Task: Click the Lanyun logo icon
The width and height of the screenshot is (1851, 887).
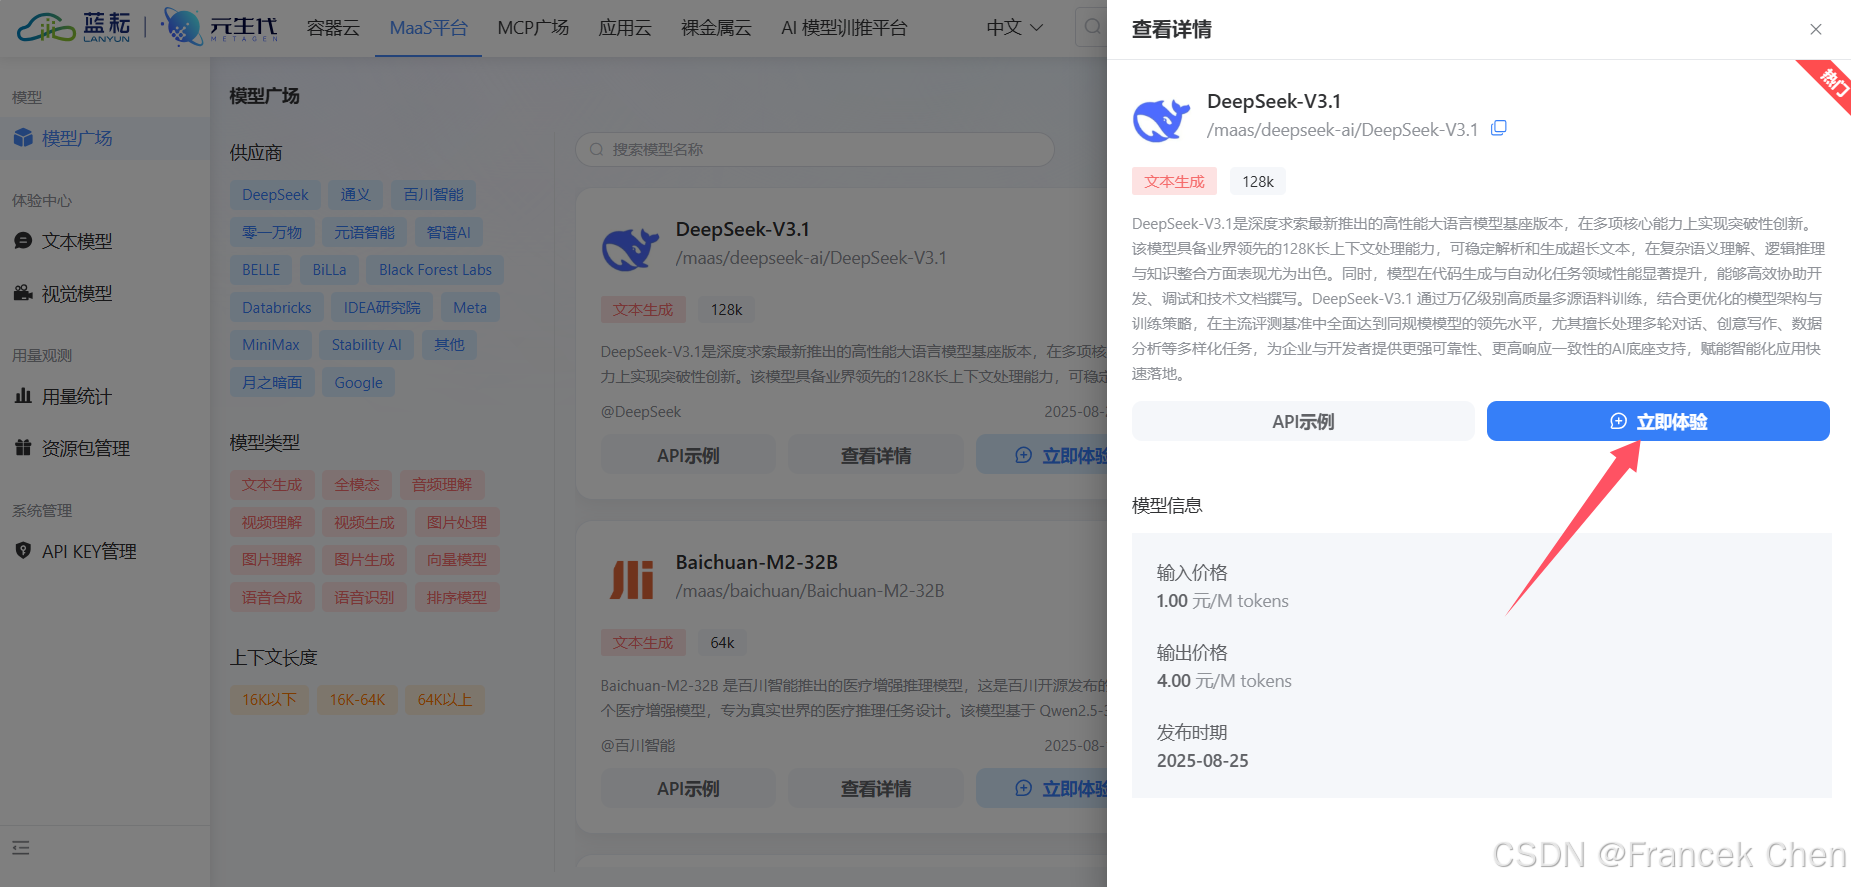Action: (x=46, y=27)
